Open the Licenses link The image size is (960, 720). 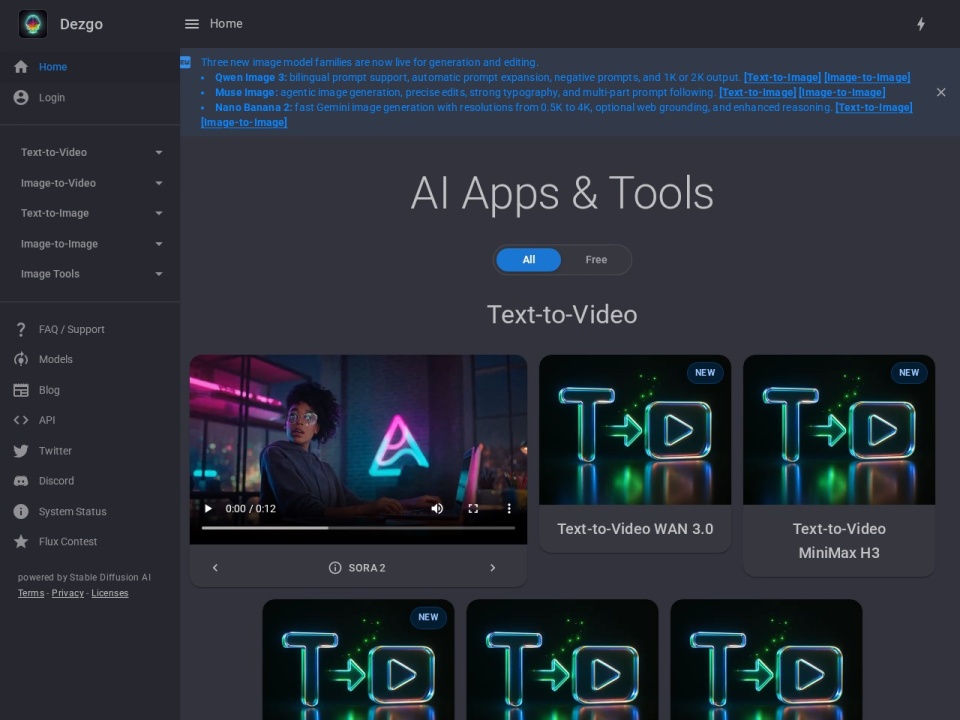coord(110,593)
